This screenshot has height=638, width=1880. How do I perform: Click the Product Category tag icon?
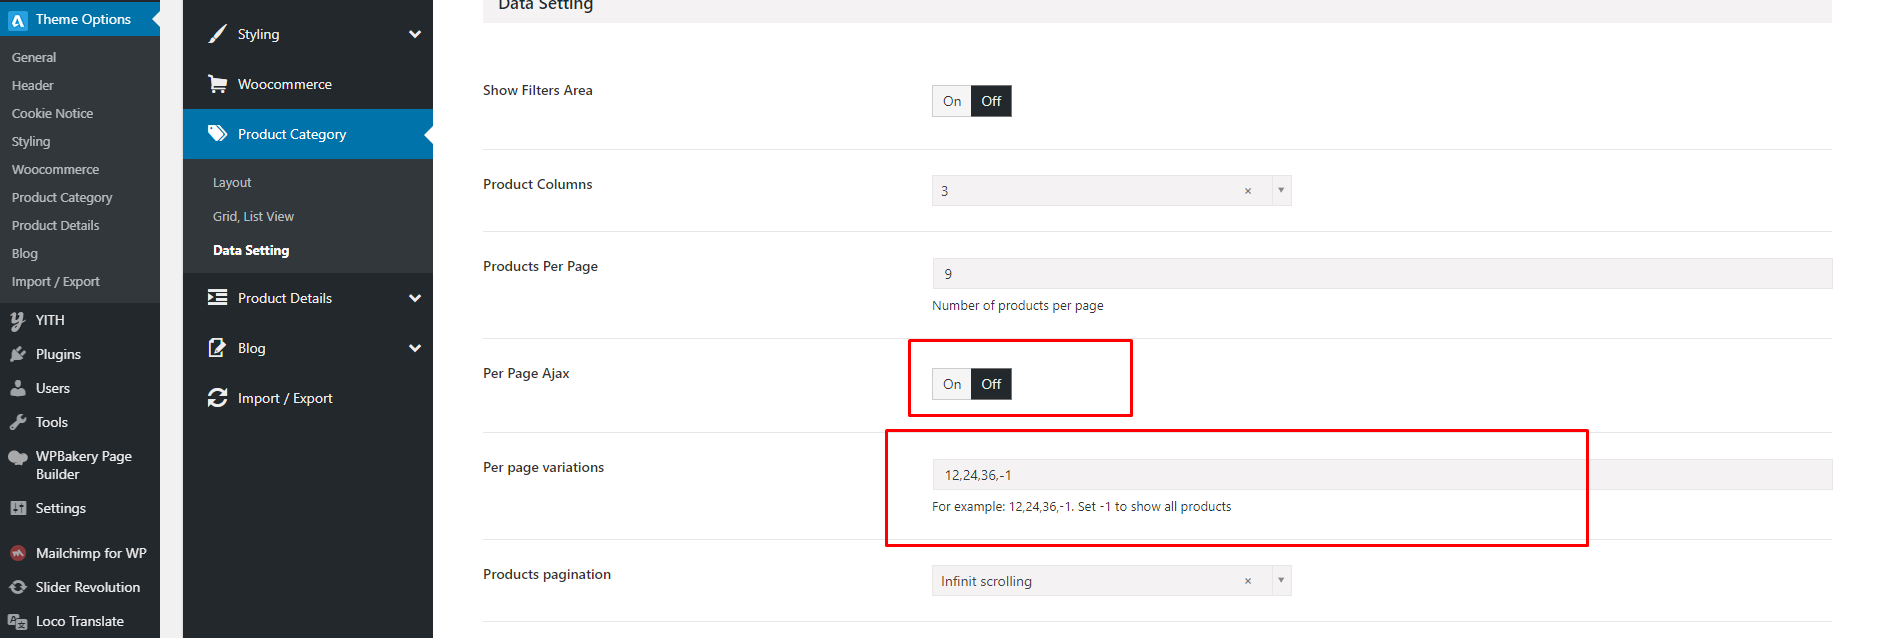tap(217, 134)
